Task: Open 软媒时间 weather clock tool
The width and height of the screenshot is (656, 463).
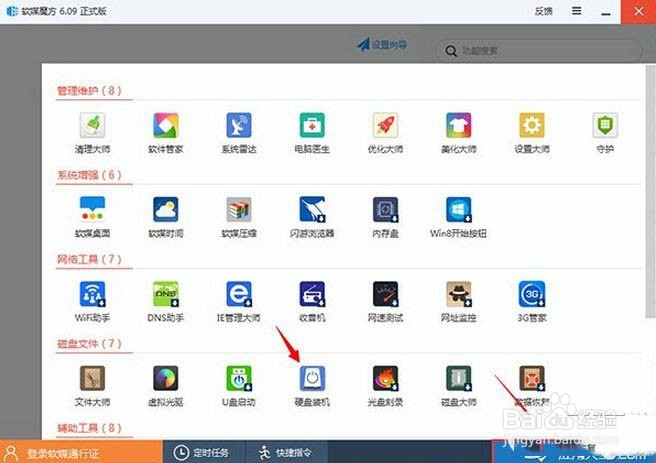Action: click(166, 217)
